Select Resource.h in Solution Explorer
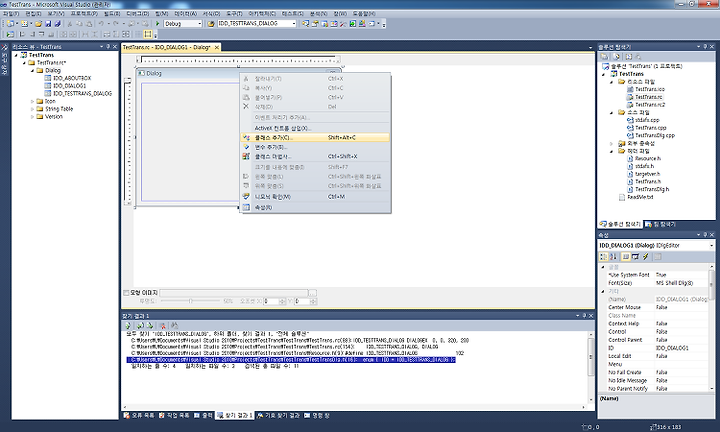The image size is (720, 432). [x=647, y=158]
